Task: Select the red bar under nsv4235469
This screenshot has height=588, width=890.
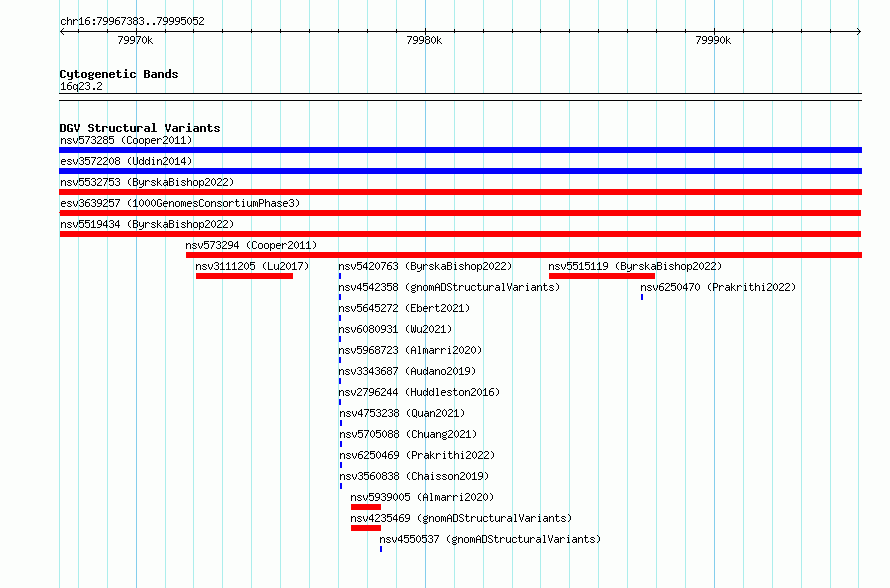Action: [x=366, y=528]
